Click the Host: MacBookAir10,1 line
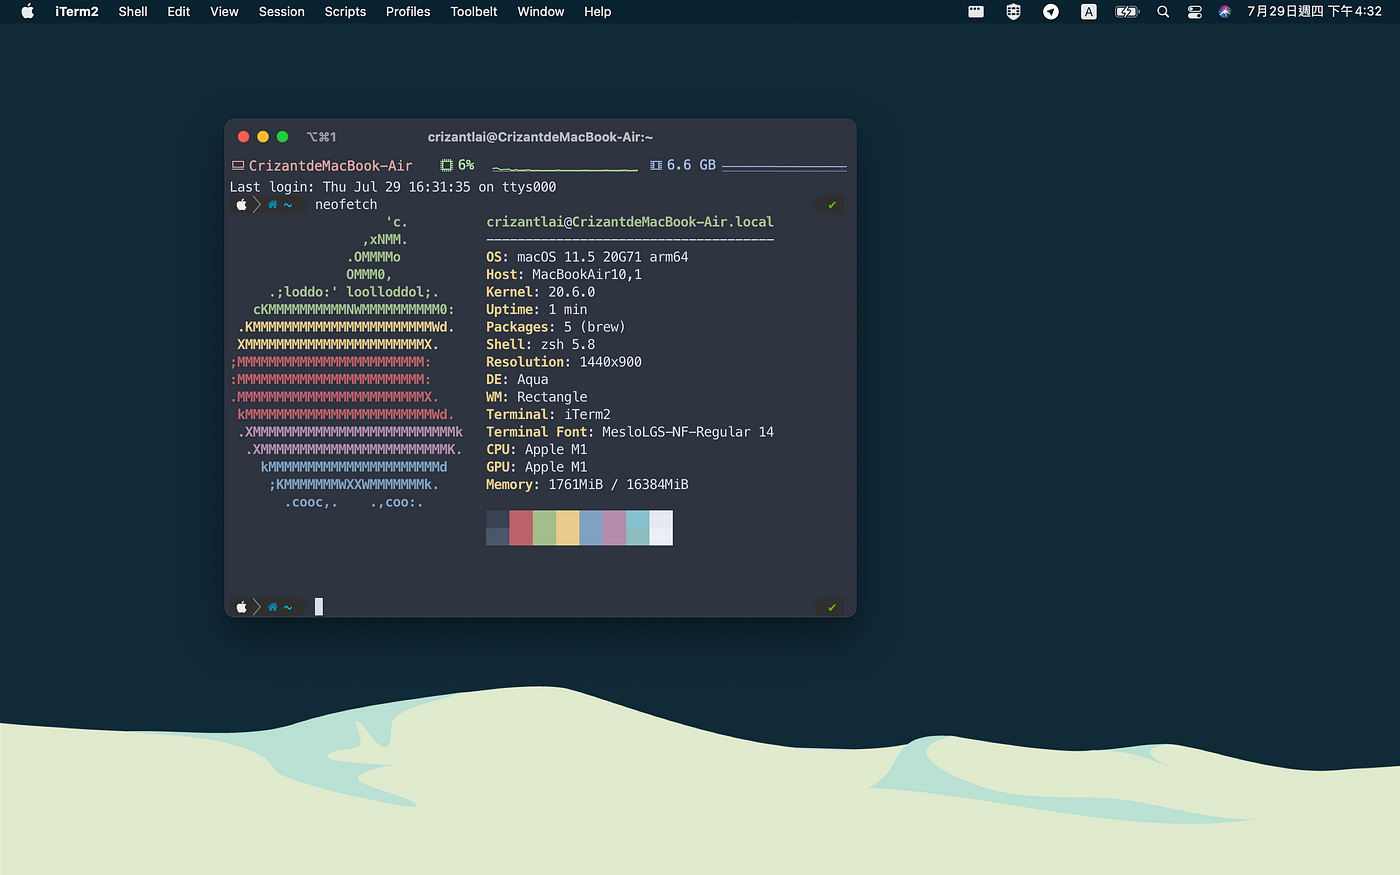The width and height of the screenshot is (1400, 875). [x=564, y=275]
